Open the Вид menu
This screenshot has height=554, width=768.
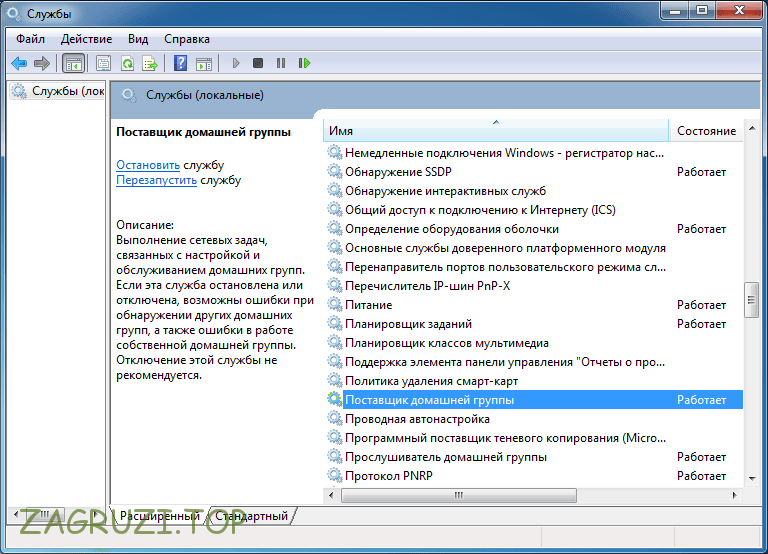[138, 39]
